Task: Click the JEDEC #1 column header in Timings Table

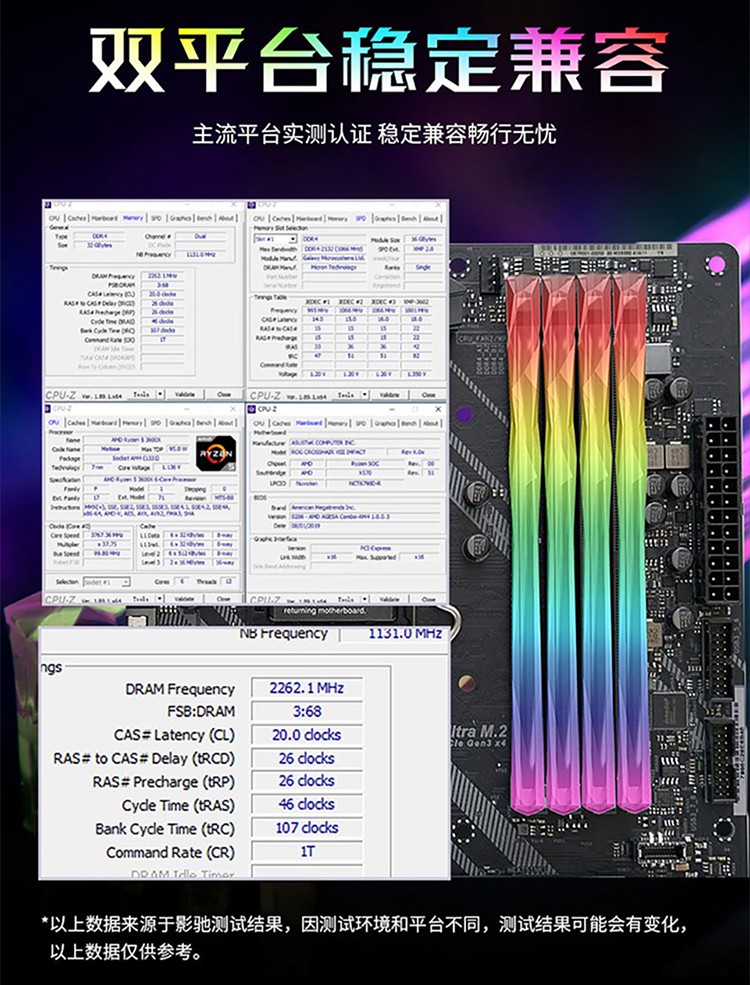Action: [x=317, y=302]
